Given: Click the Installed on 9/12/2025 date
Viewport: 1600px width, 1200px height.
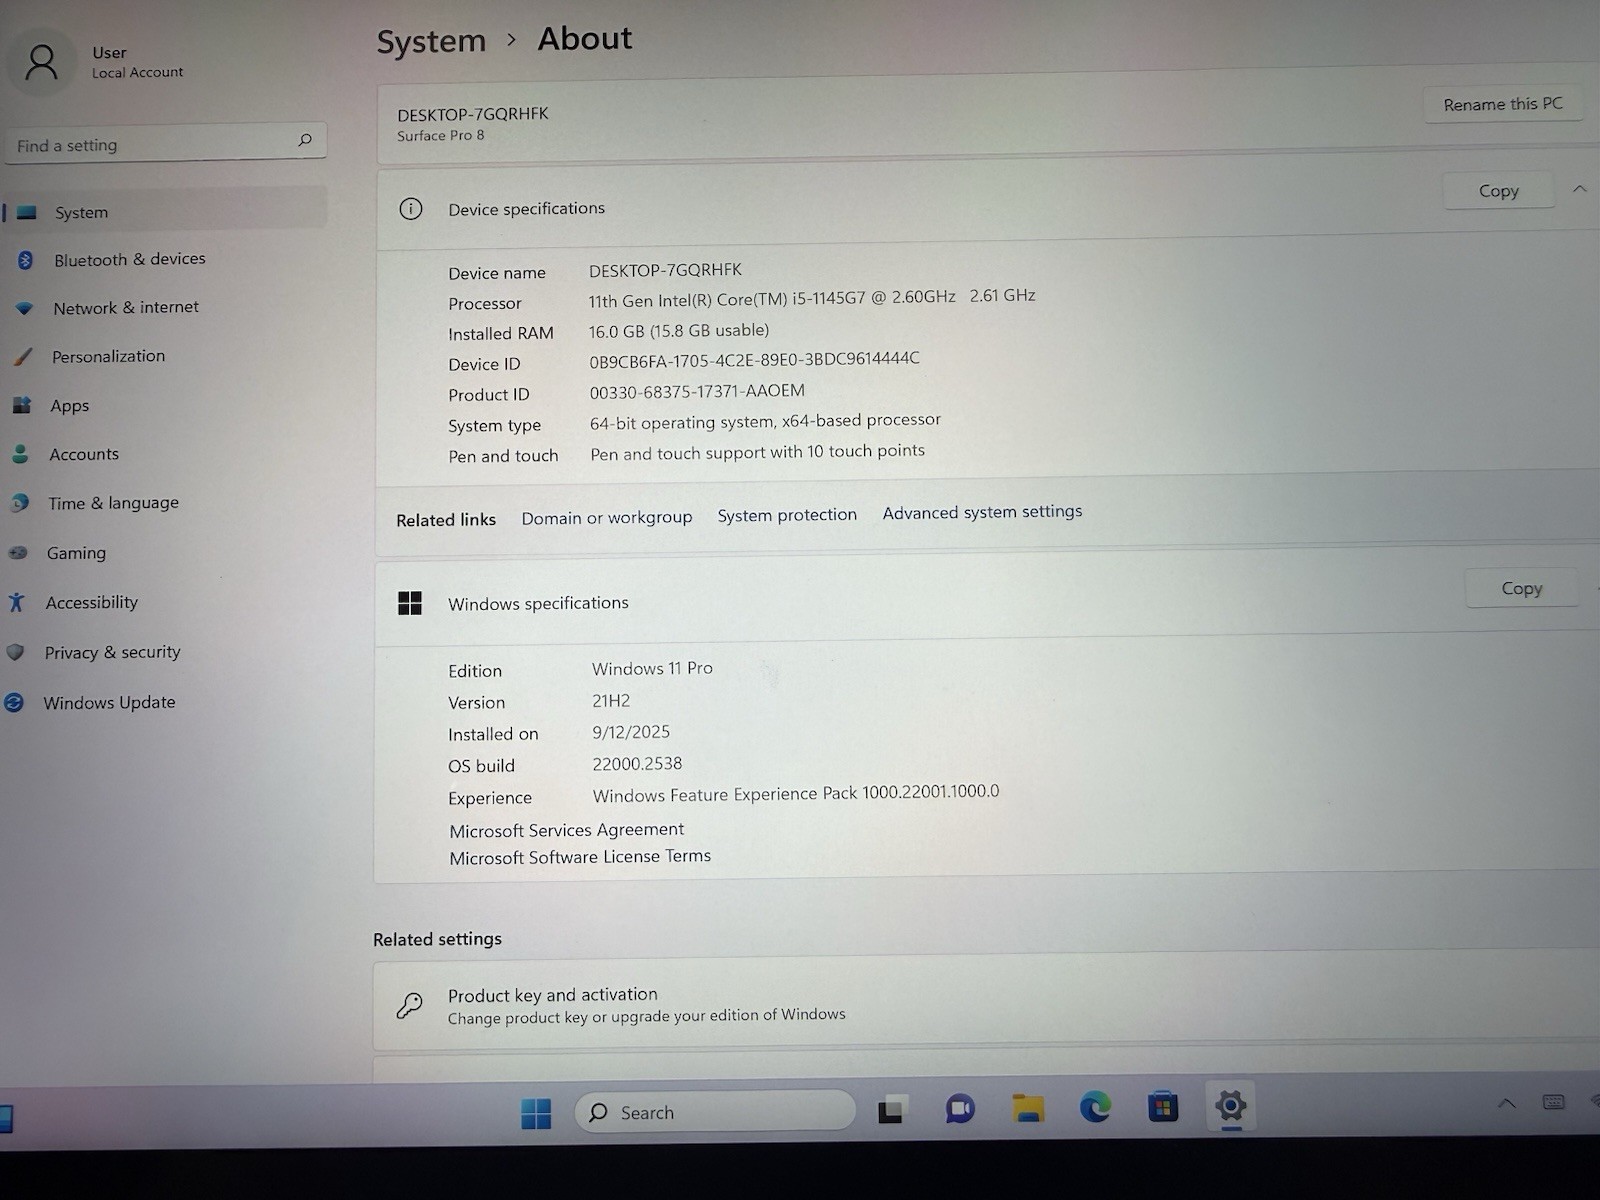Looking at the screenshot, I should tap(631, 732).
